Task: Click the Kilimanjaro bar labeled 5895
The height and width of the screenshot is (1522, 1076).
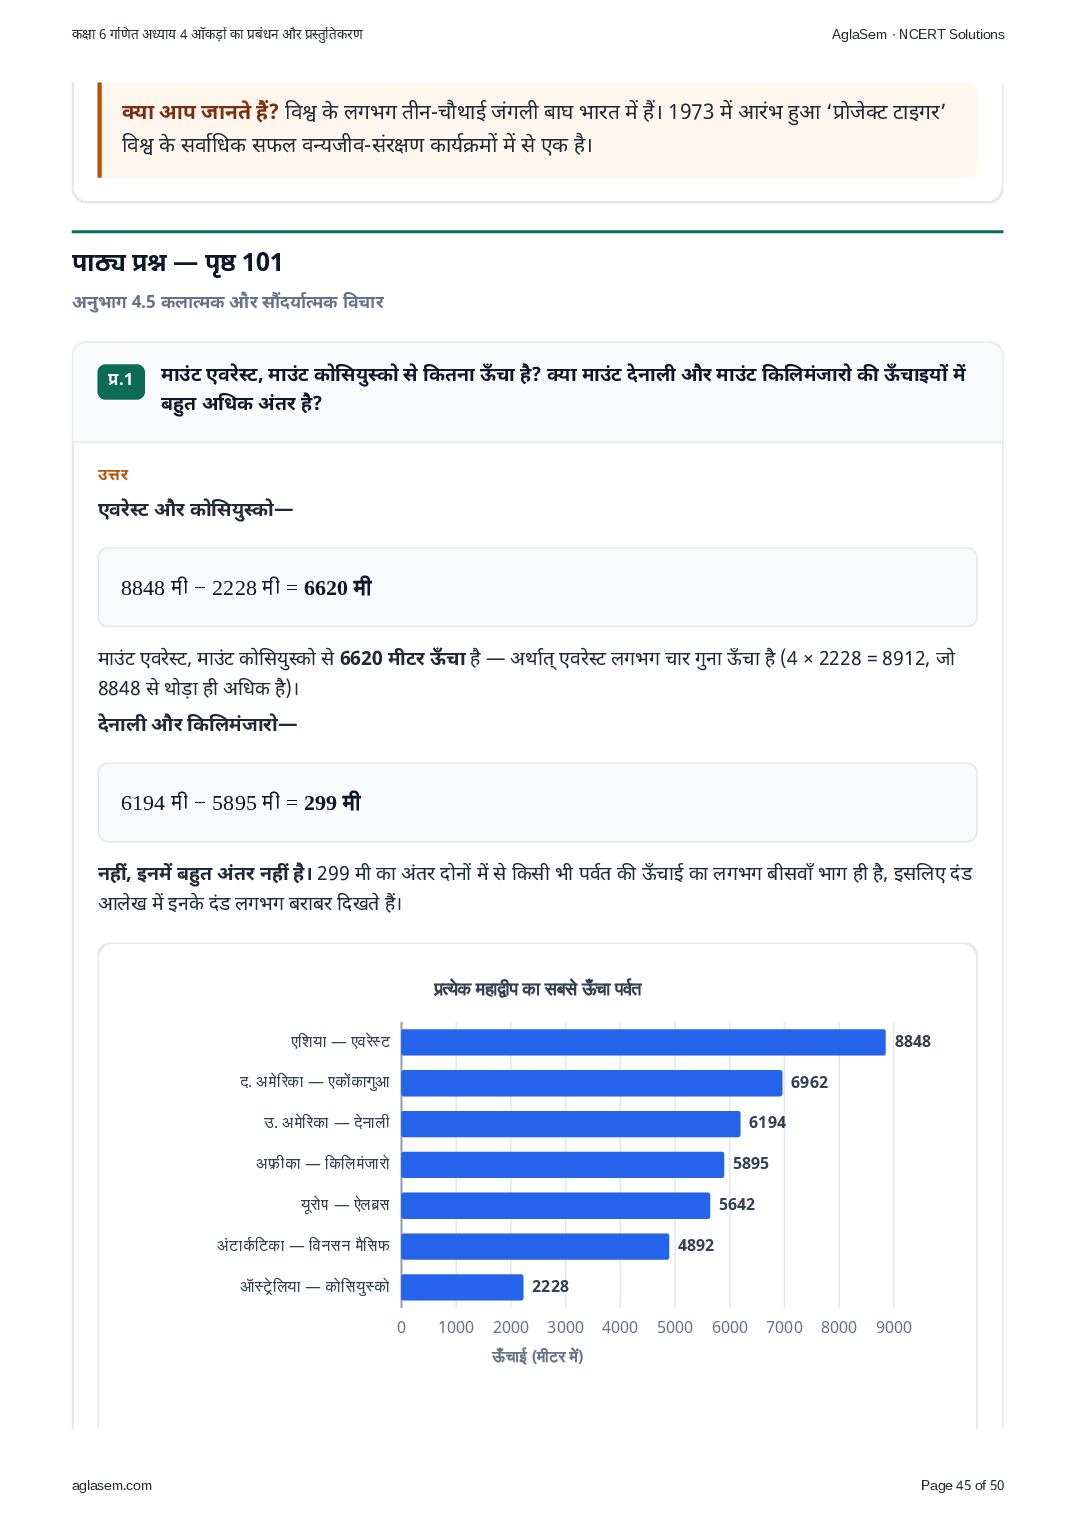Action: 562,1165
